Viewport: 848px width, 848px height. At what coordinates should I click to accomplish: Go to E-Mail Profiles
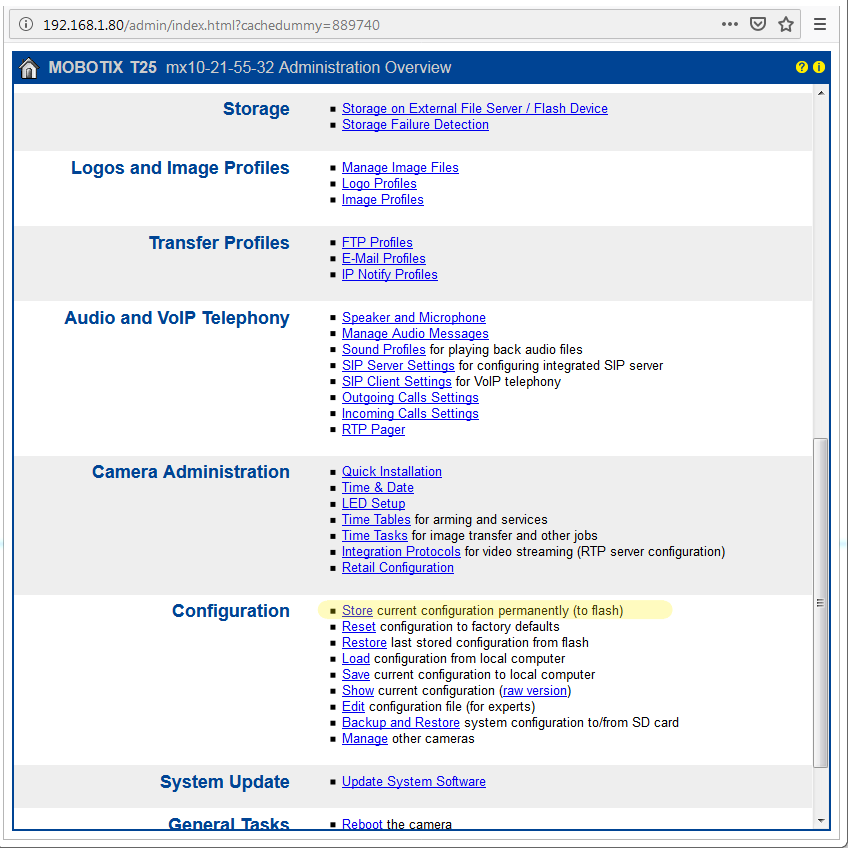point(383,258)
